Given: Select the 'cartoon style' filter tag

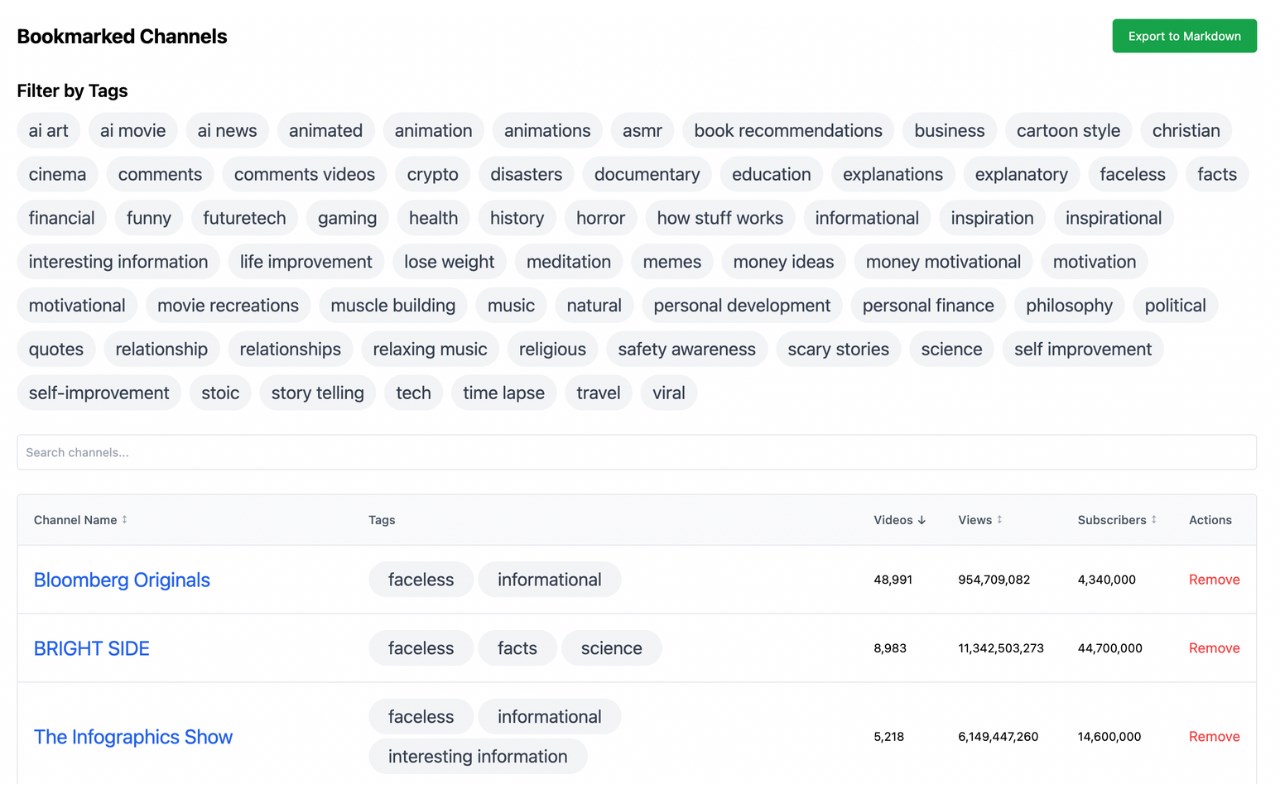Looking at the screenshot, I should [1068, 131].
